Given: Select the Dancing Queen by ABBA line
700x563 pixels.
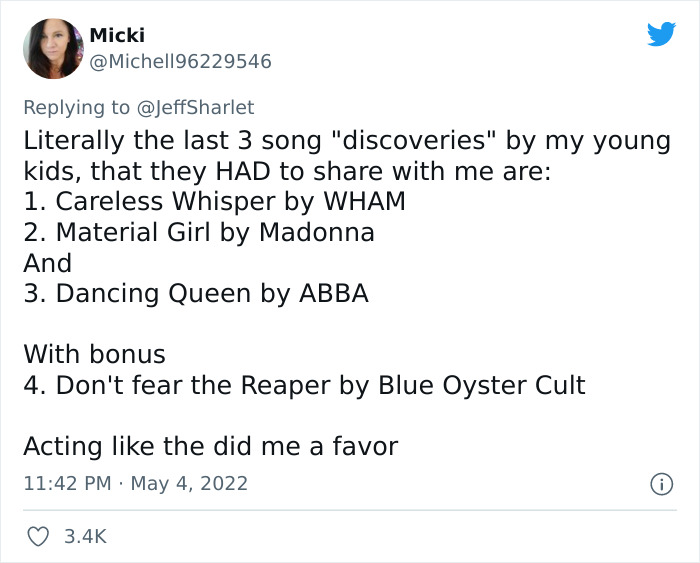Looking at the screenshot, I should click(196, 294).
